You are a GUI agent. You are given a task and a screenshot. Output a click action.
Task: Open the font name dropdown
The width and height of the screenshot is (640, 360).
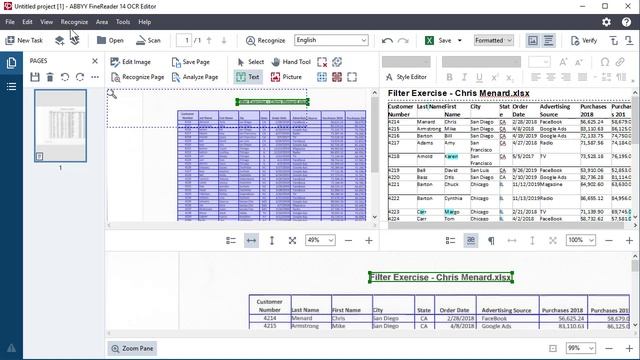[481, 62]
